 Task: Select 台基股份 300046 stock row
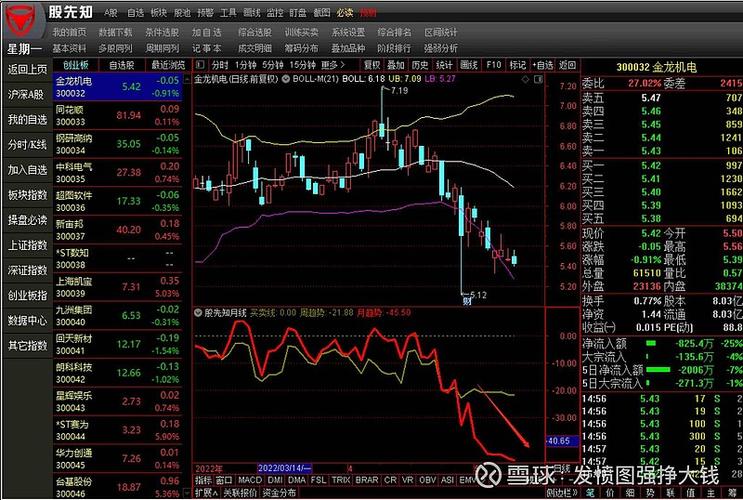118,487
